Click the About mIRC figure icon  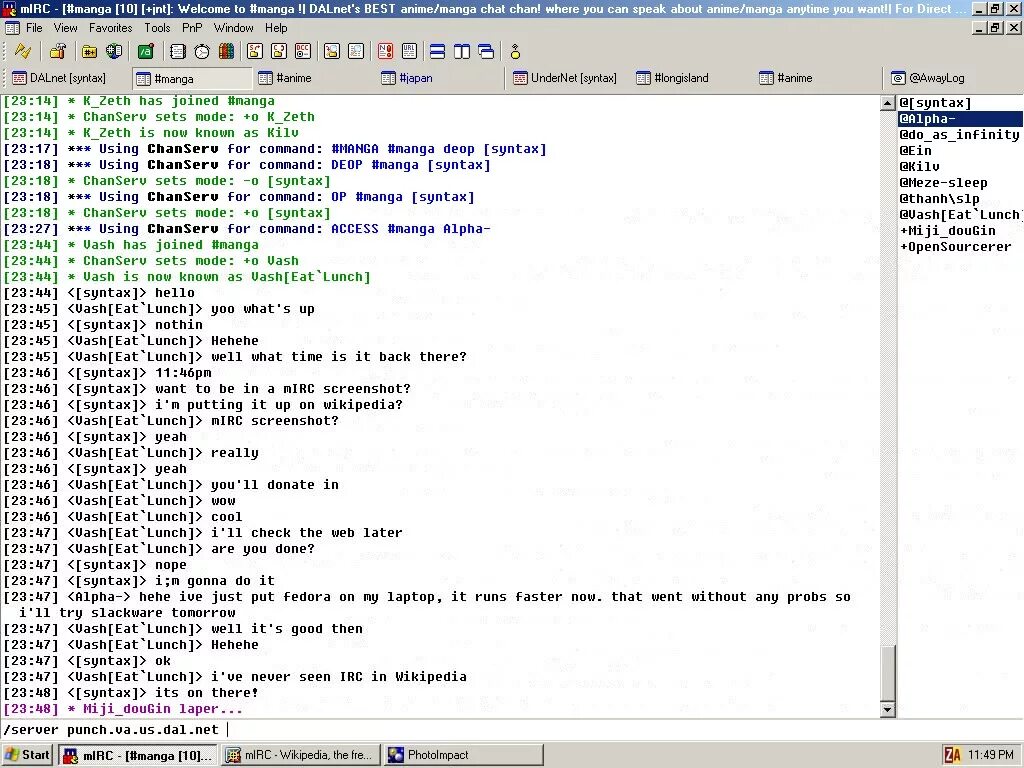tap(515, 51)
